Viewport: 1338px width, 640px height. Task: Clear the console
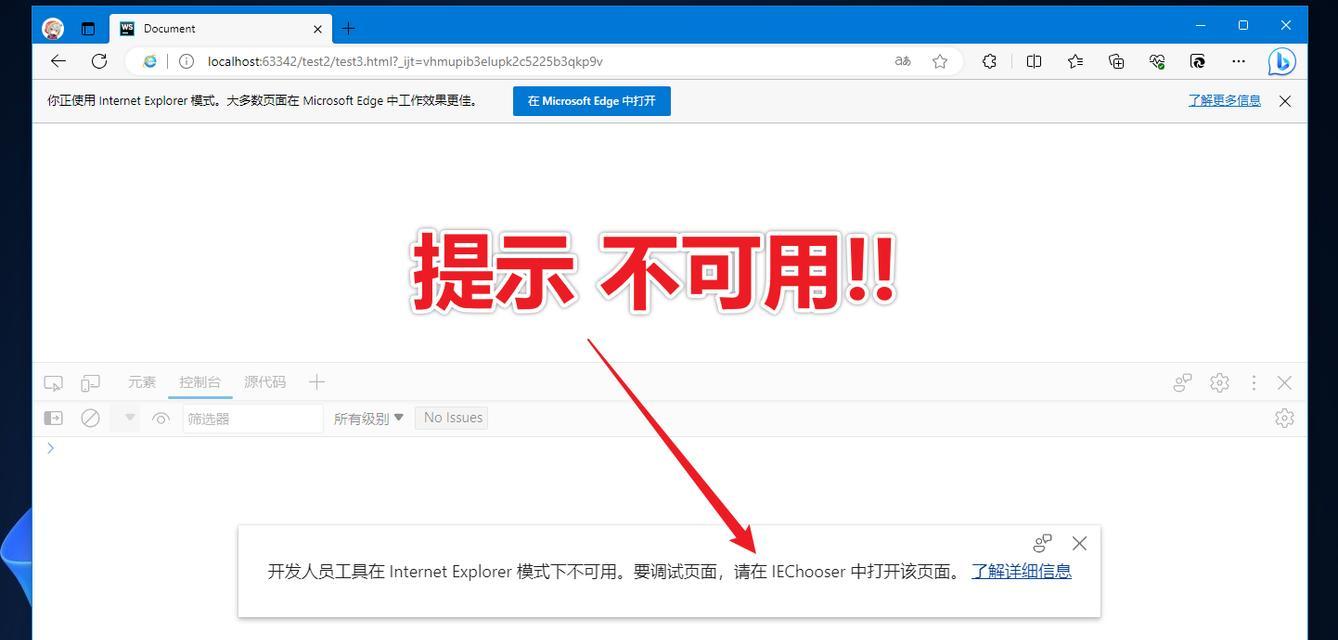click(x=90, y=418)
